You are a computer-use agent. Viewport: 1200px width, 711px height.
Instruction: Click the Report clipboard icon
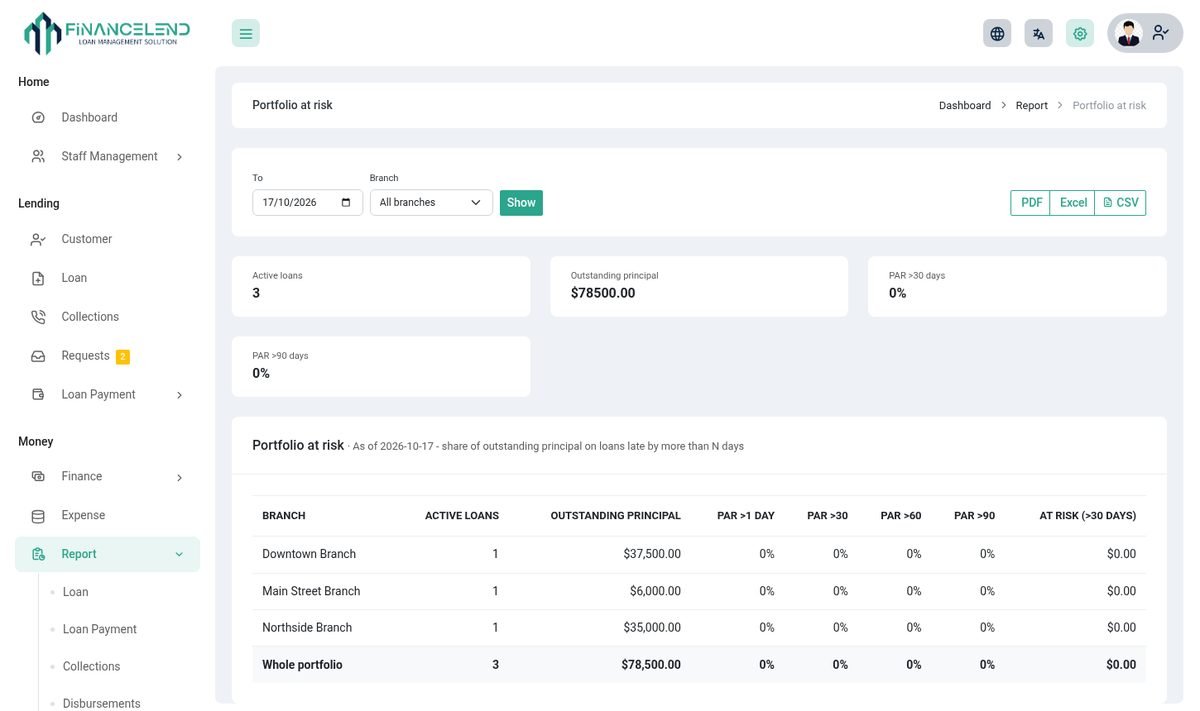coord(38,554)
